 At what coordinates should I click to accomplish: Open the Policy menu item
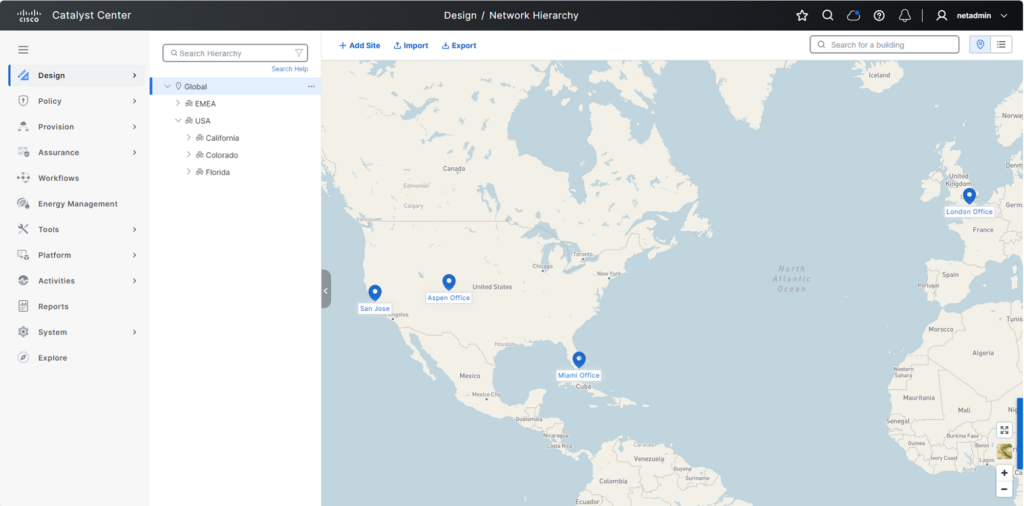76,101
